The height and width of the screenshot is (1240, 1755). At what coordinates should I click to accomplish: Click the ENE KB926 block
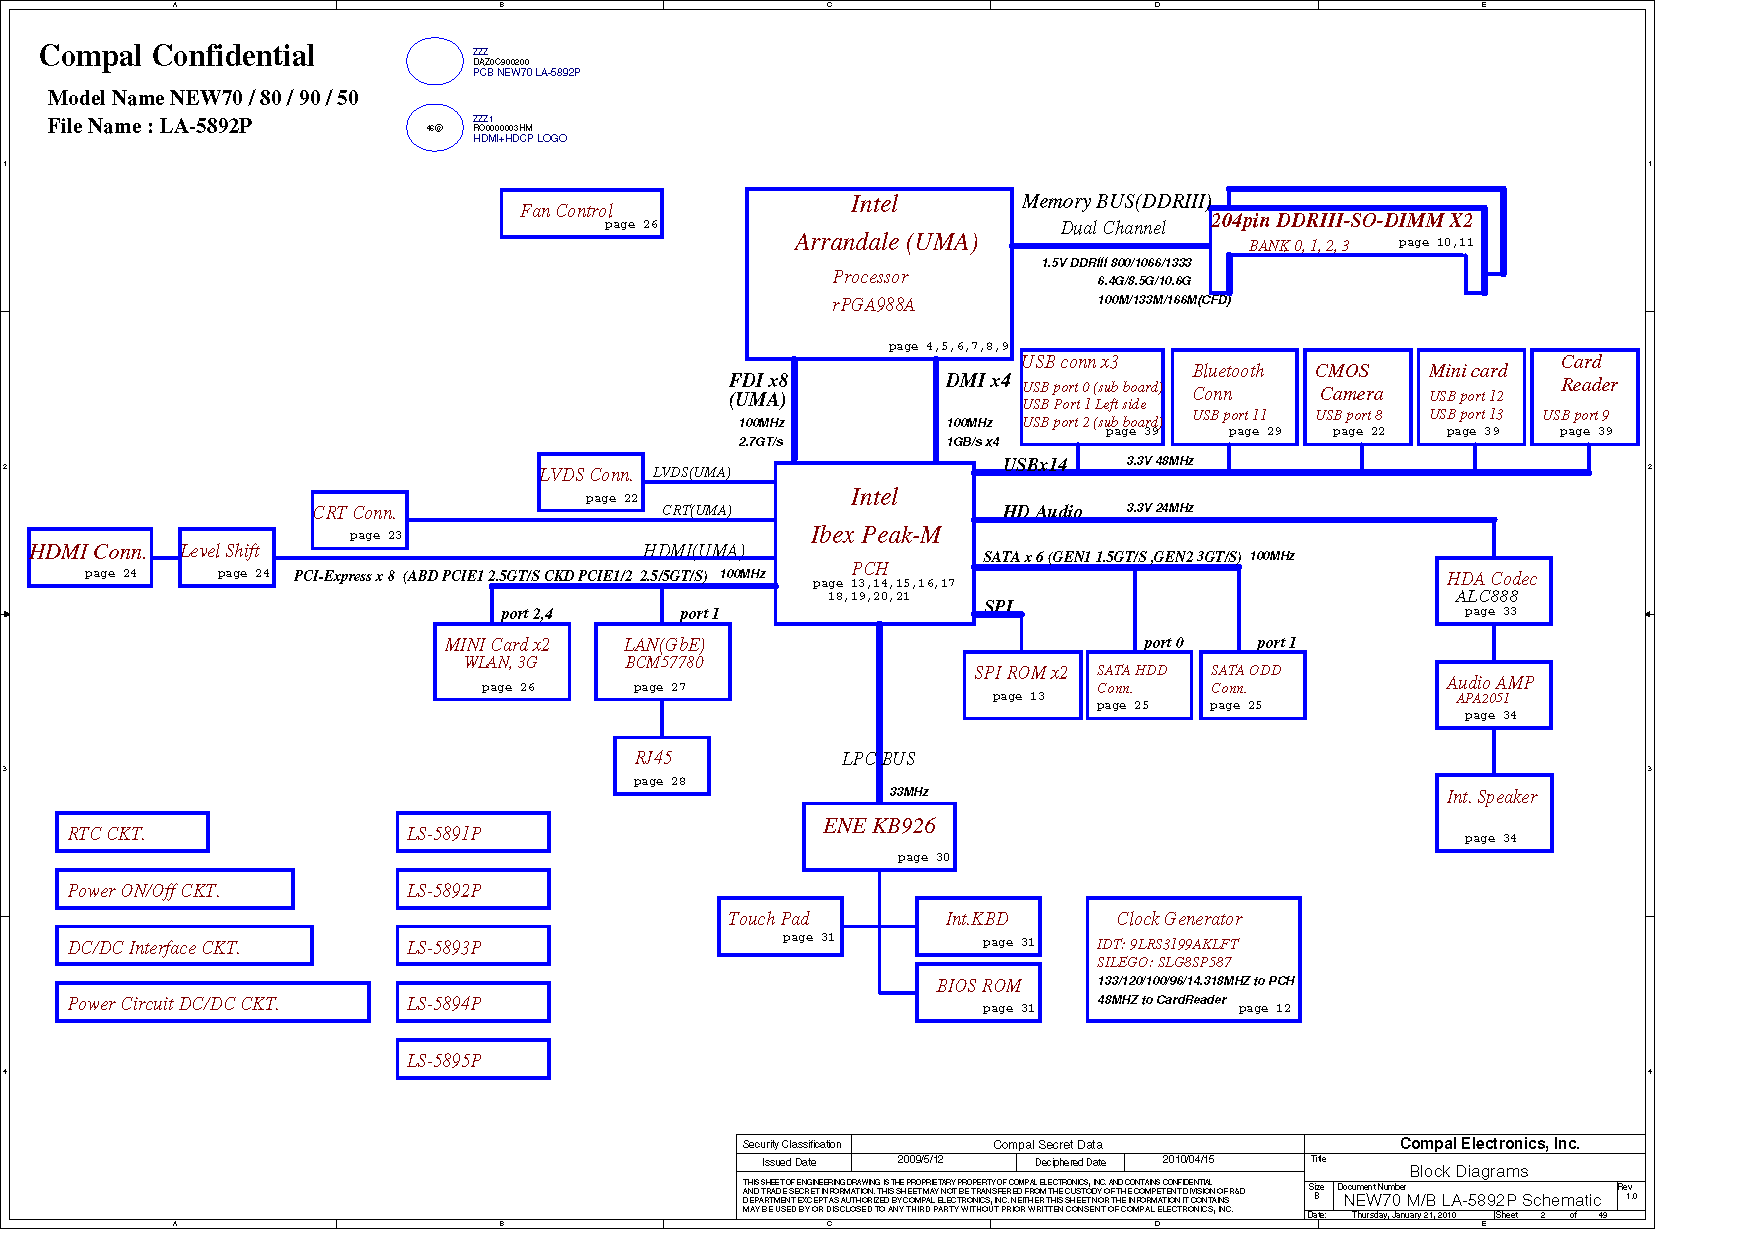[879, 837]
